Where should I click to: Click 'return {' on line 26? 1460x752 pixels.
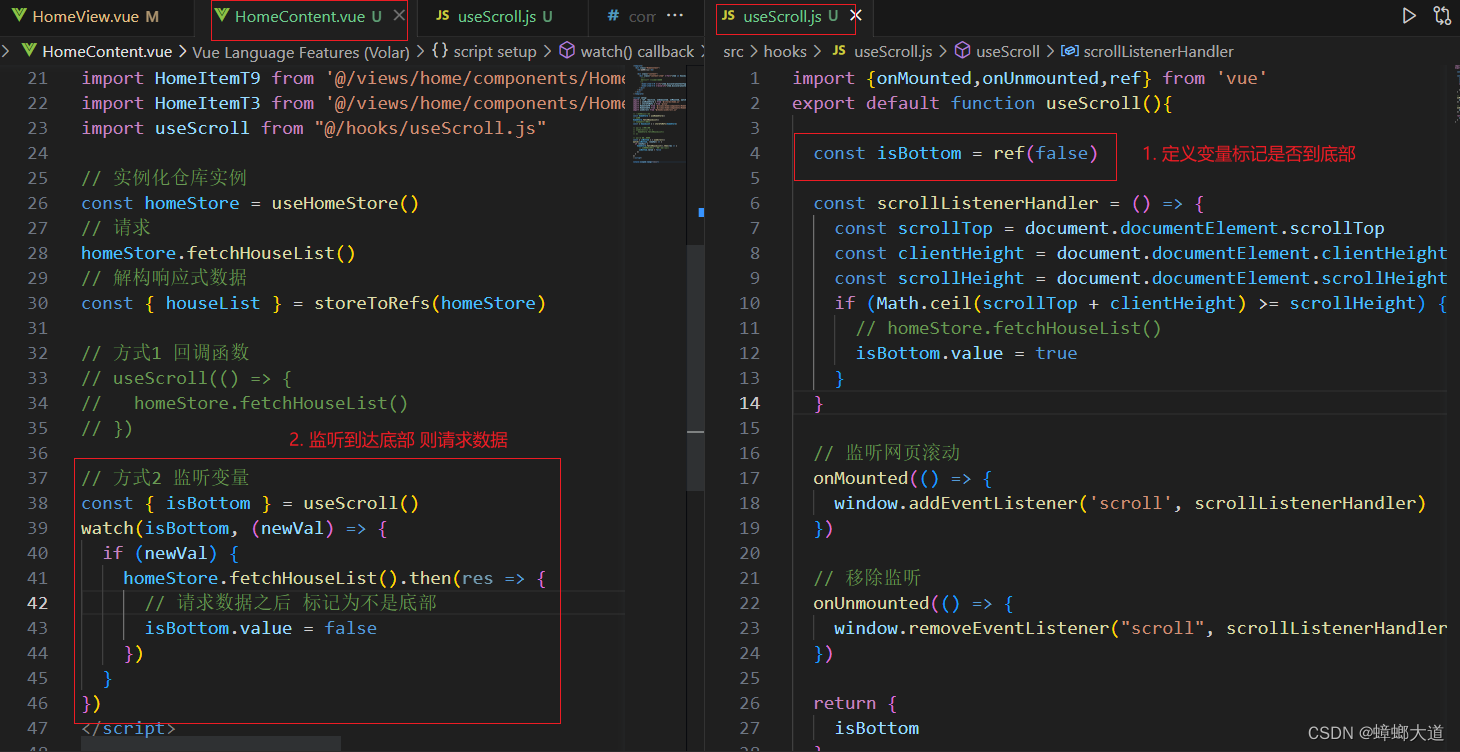855,703
